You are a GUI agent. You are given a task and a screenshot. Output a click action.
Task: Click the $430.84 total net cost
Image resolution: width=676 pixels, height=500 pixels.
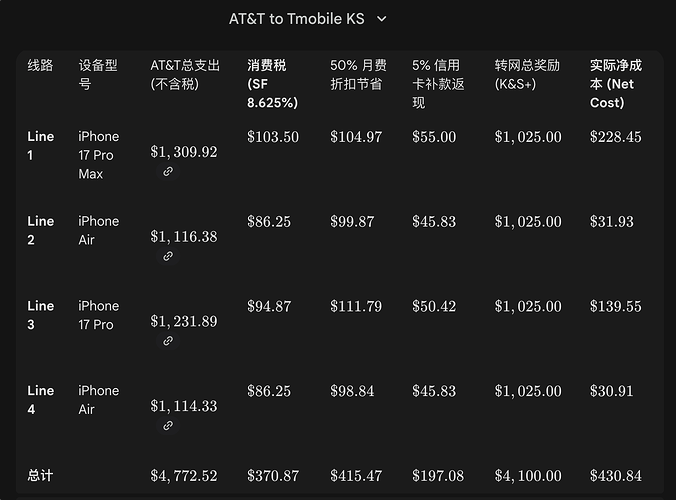[616, 476]
